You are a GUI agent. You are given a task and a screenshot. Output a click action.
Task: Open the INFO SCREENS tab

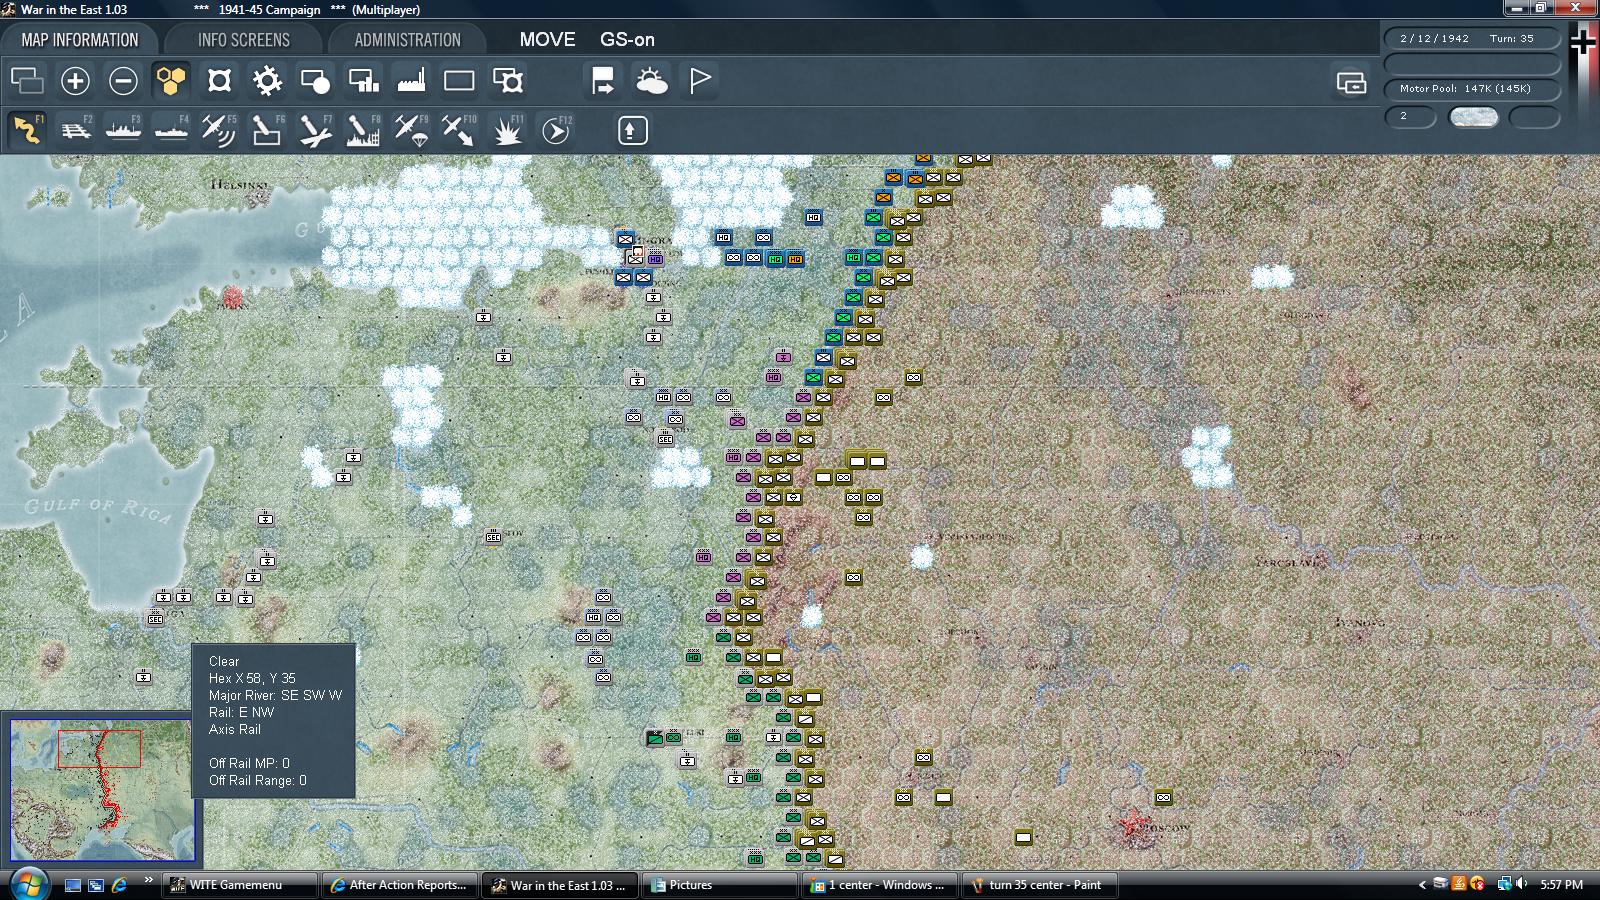coord(243,39)
